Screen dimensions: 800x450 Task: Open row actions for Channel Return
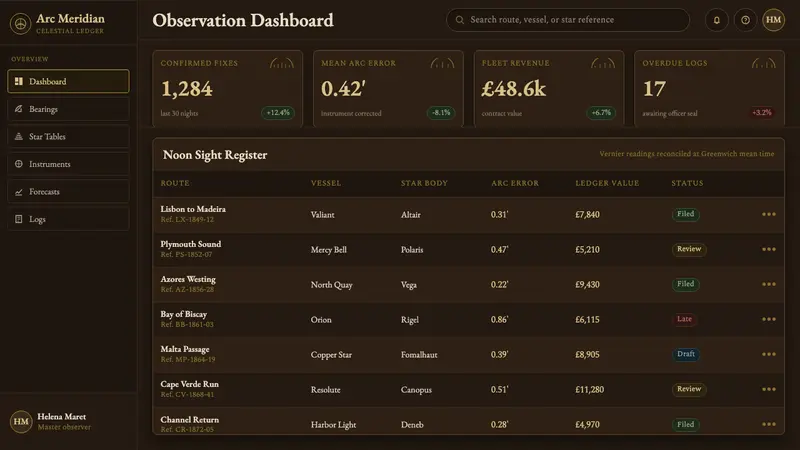click(x=769, y=424)
